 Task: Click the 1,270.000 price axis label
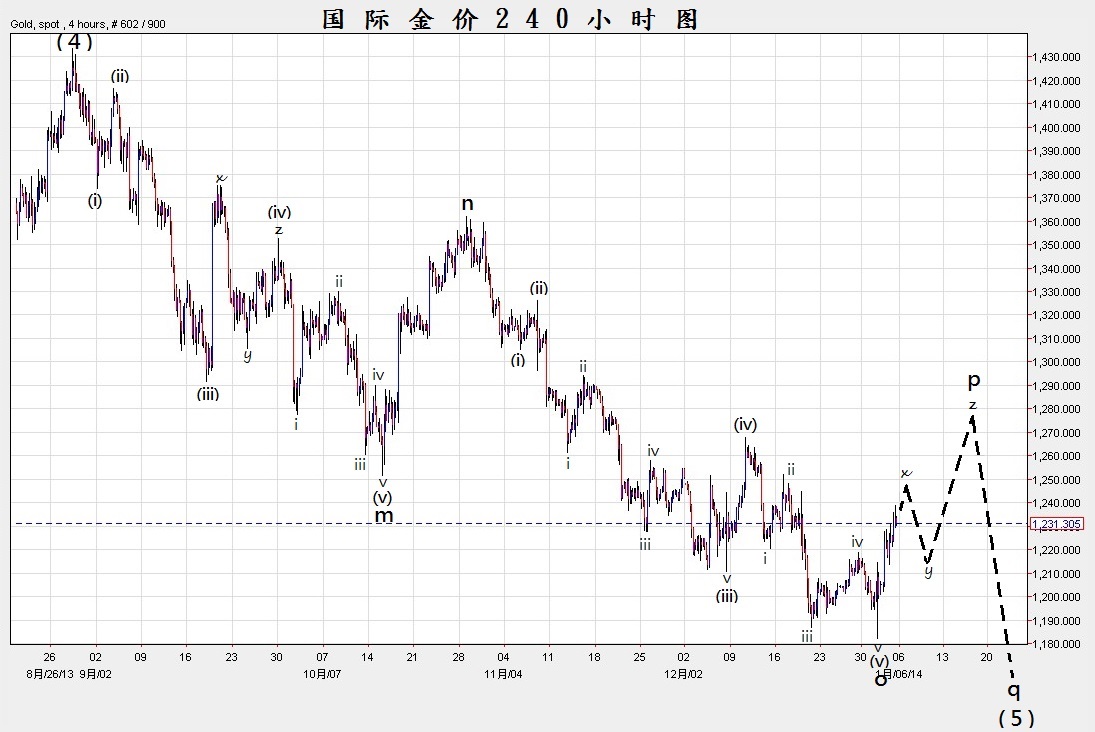click(x=1056, y=433)
